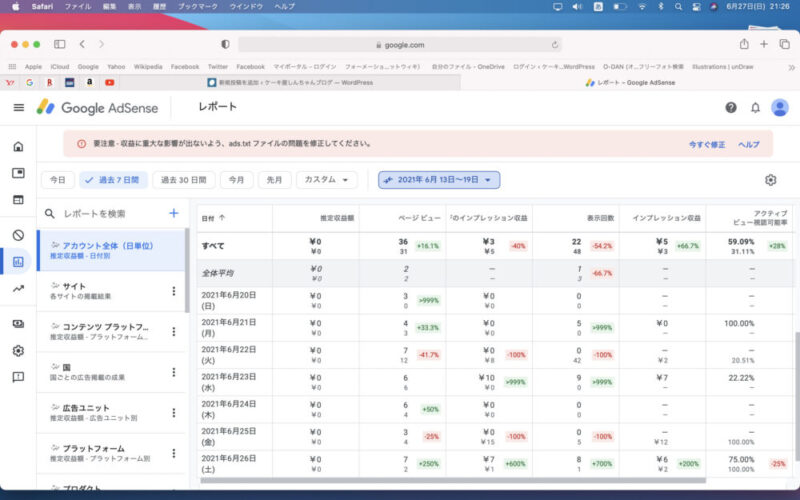Click 今すぐ修正 link in warning

[707, 144]
